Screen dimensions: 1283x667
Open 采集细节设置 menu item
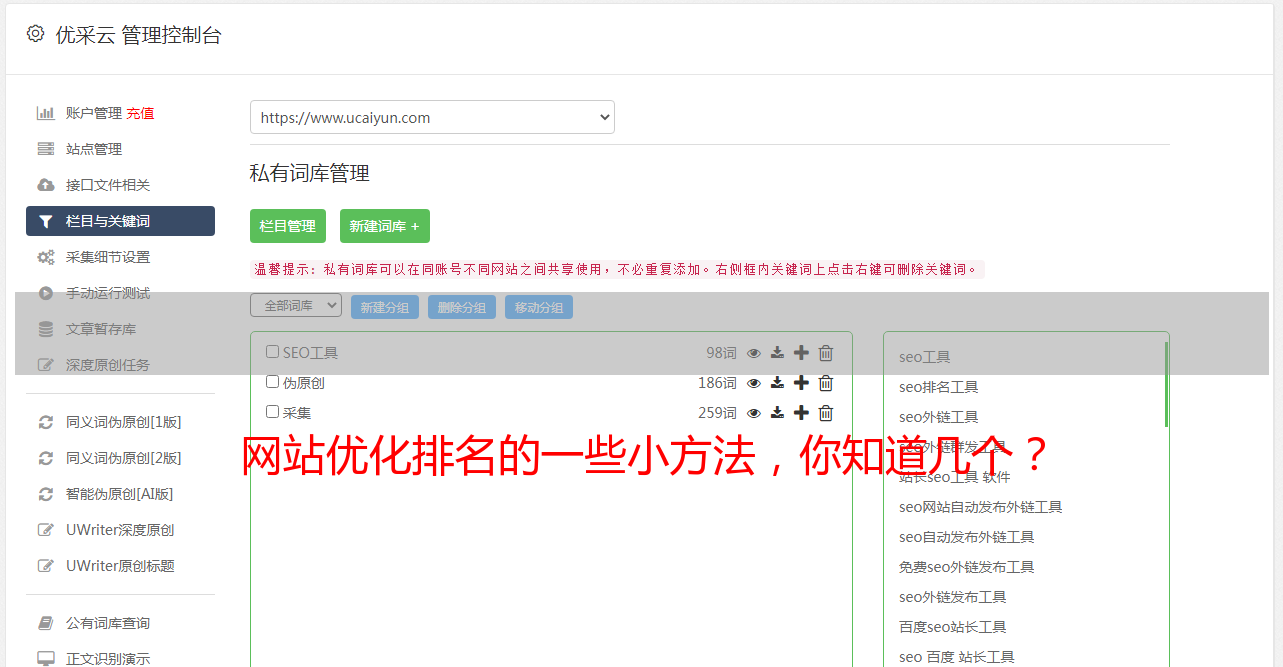point(108,257)
